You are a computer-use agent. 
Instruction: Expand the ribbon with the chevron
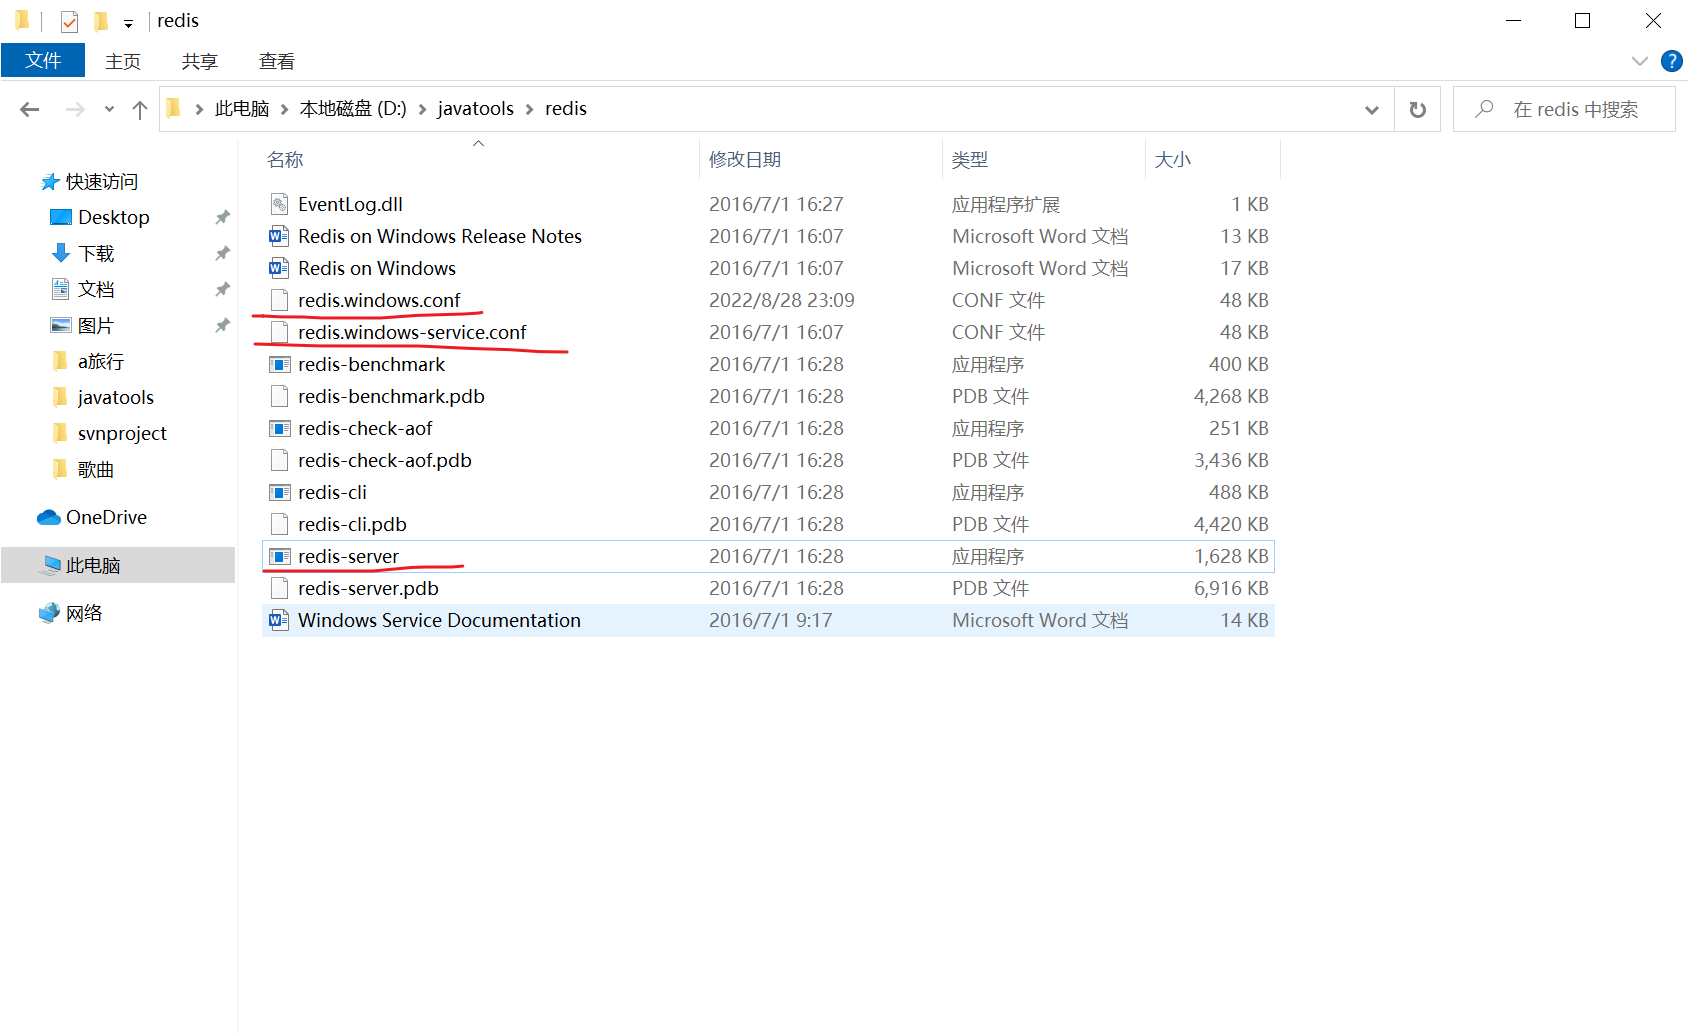(1640, 61)
